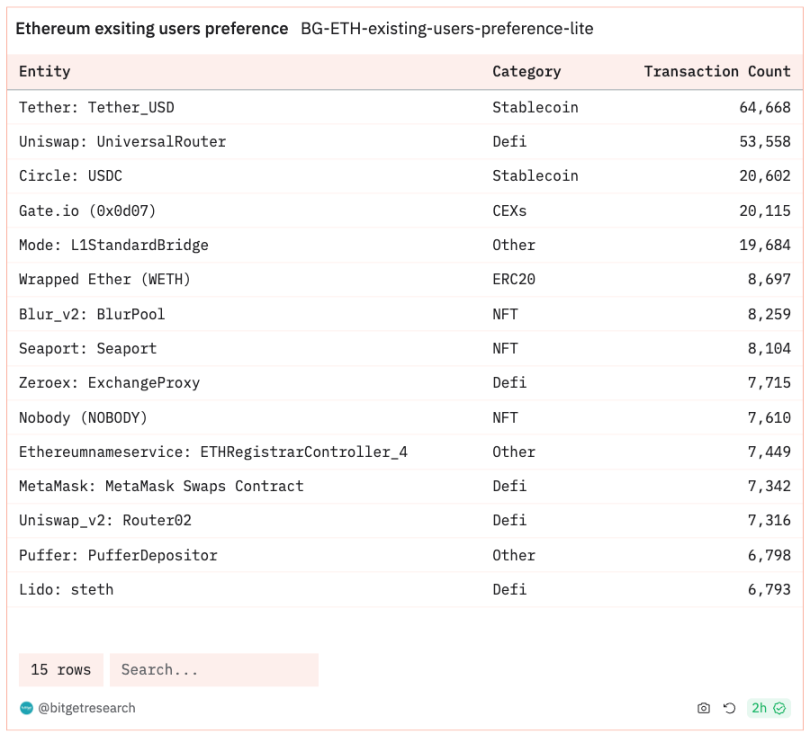Click the 15 rows label
This screenshot has height=734, width=810.
(x=61, y=669)
